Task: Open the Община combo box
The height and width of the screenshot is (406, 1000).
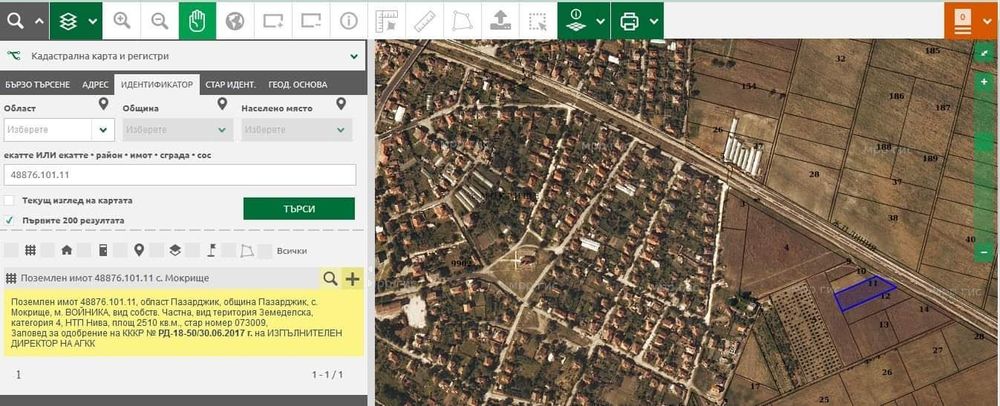Action: click(x=177, y=130)
